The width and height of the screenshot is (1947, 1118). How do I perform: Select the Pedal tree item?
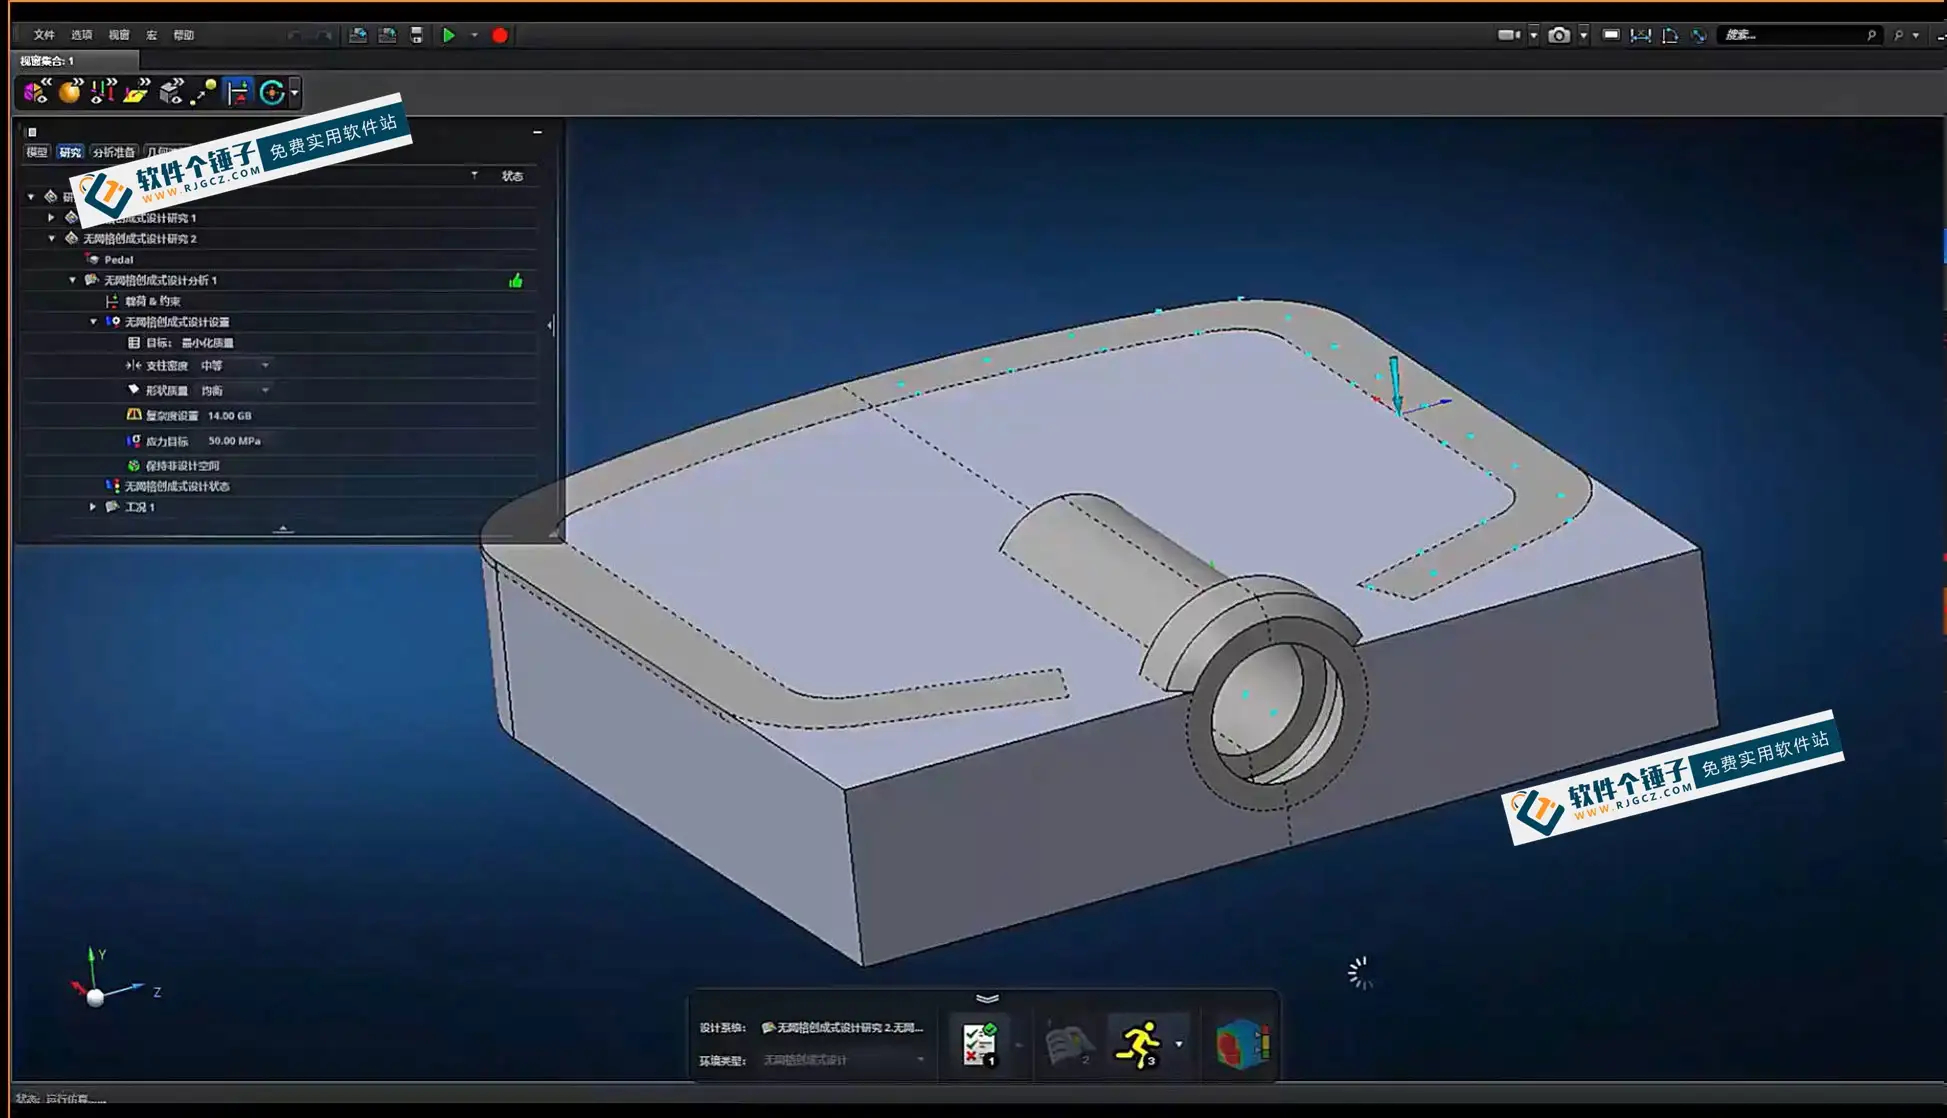(x=118, y=259)
